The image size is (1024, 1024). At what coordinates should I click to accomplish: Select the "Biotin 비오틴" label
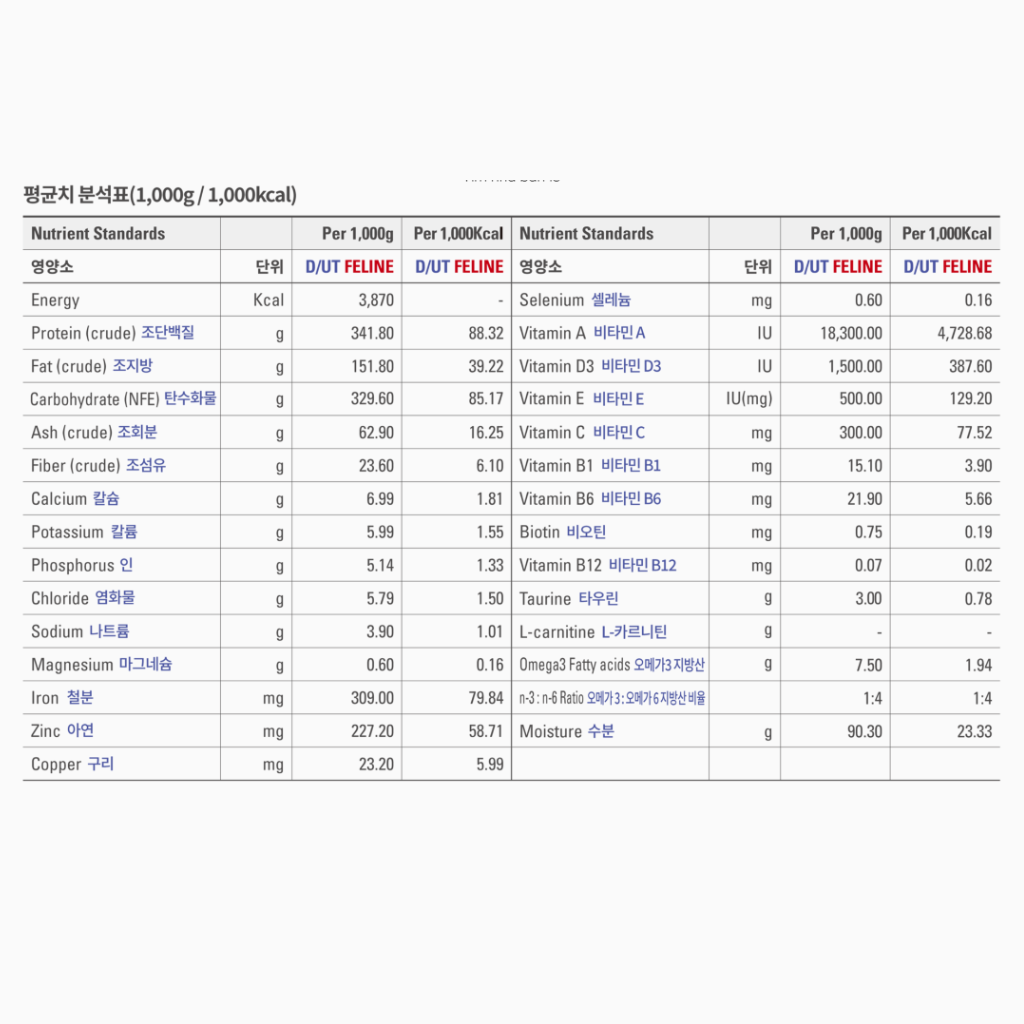click(x=562, y=532)
